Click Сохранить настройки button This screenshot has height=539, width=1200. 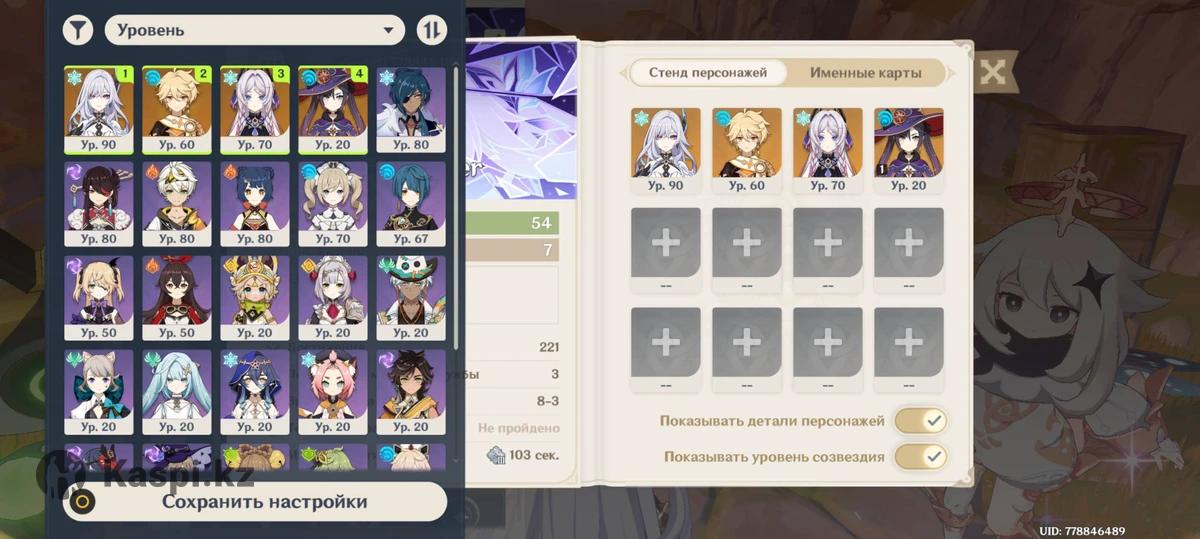pos(255,502)
